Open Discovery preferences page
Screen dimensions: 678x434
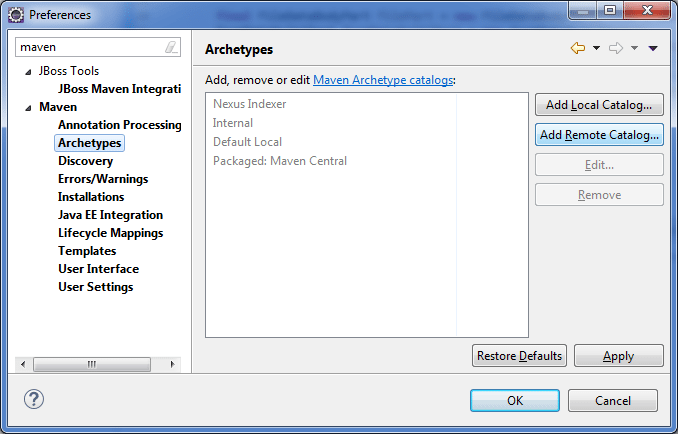pos(86,161)
